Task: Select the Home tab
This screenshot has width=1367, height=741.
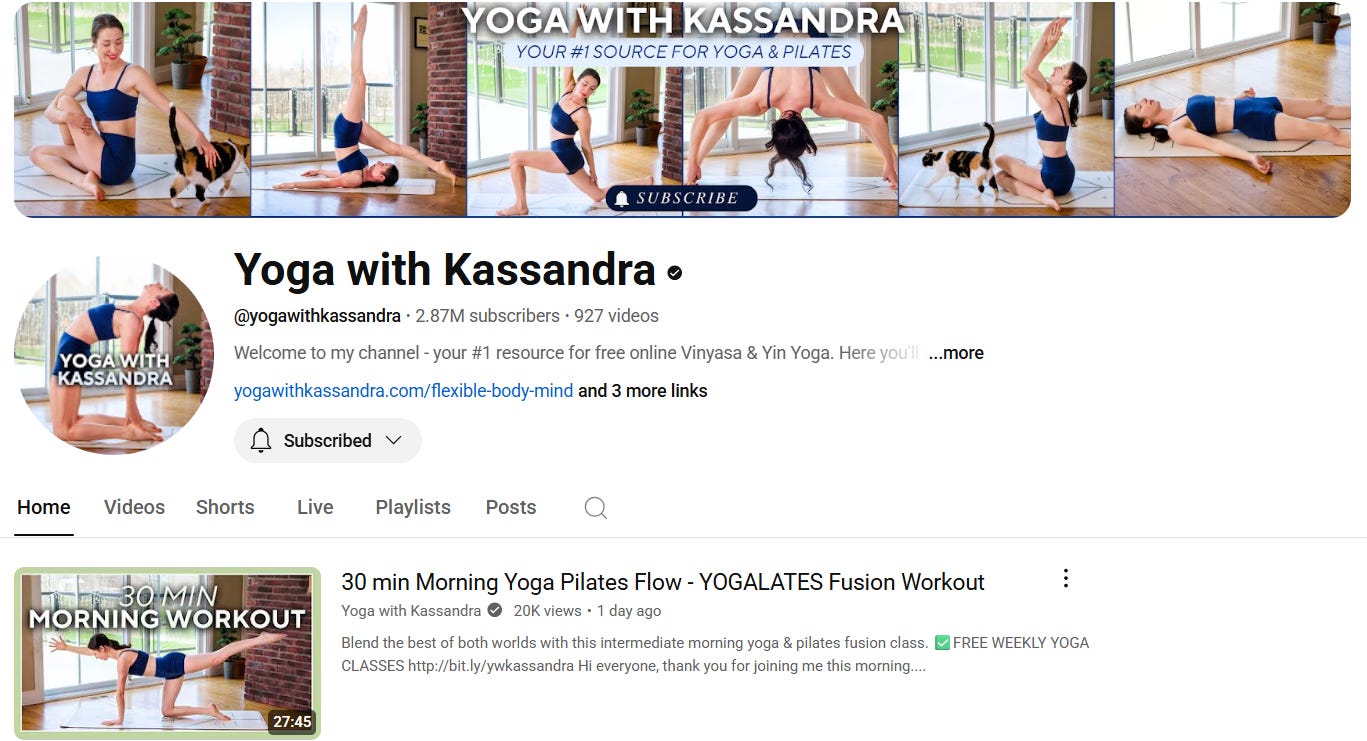Action: click(x=44, y=508)
